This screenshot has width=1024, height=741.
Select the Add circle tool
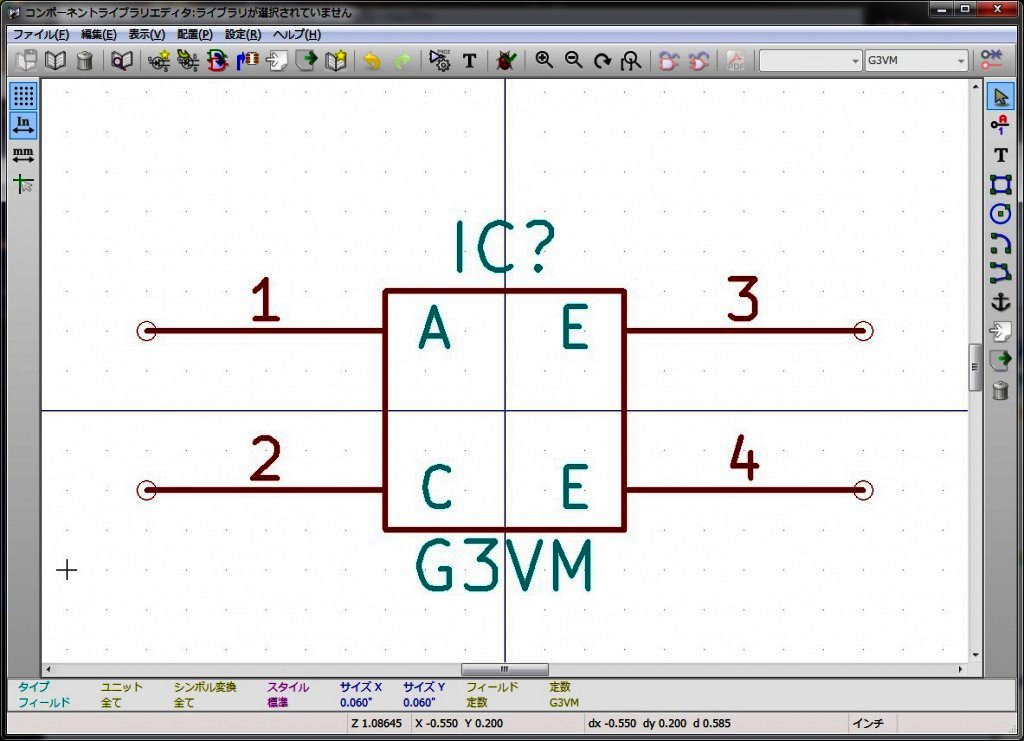pyautogui.click(x=999, y=213)
